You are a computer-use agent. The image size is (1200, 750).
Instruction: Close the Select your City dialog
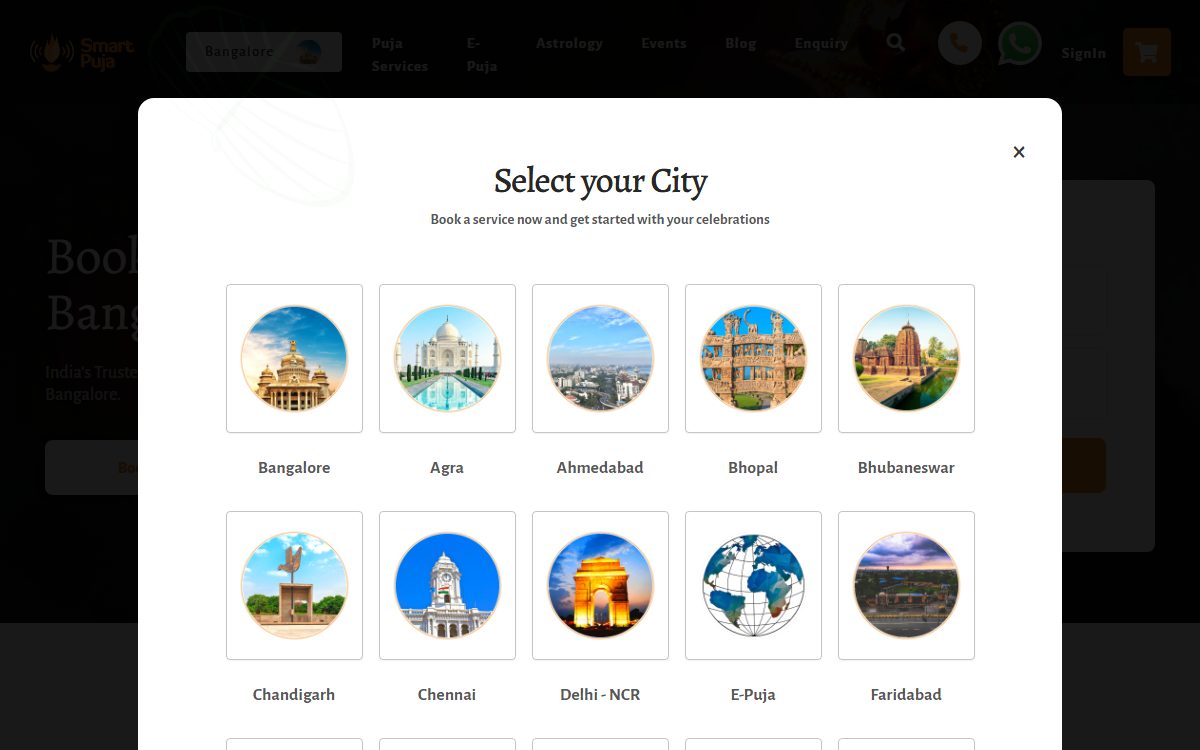(x=1019, y=152)
